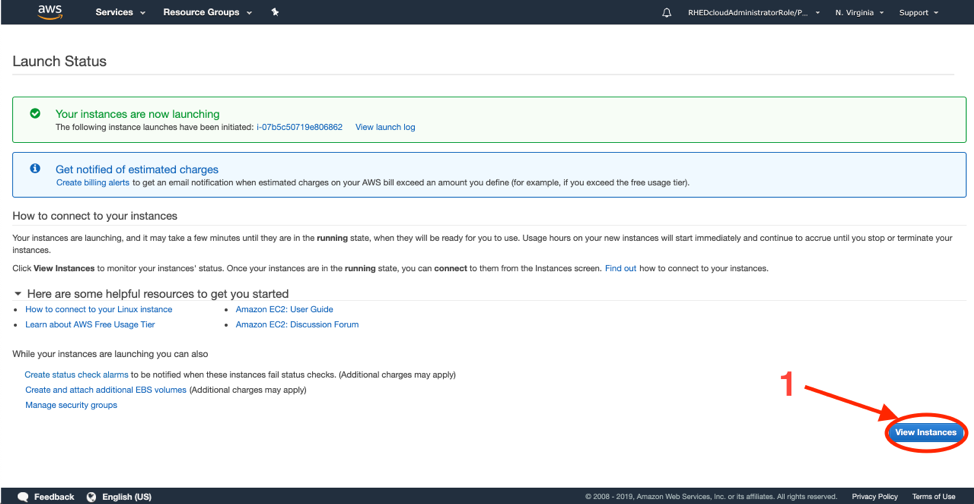Open the RHEDcloudAdministratorRole account menu
This screenshot has width=974, height=504.
(x=754, y=13)
